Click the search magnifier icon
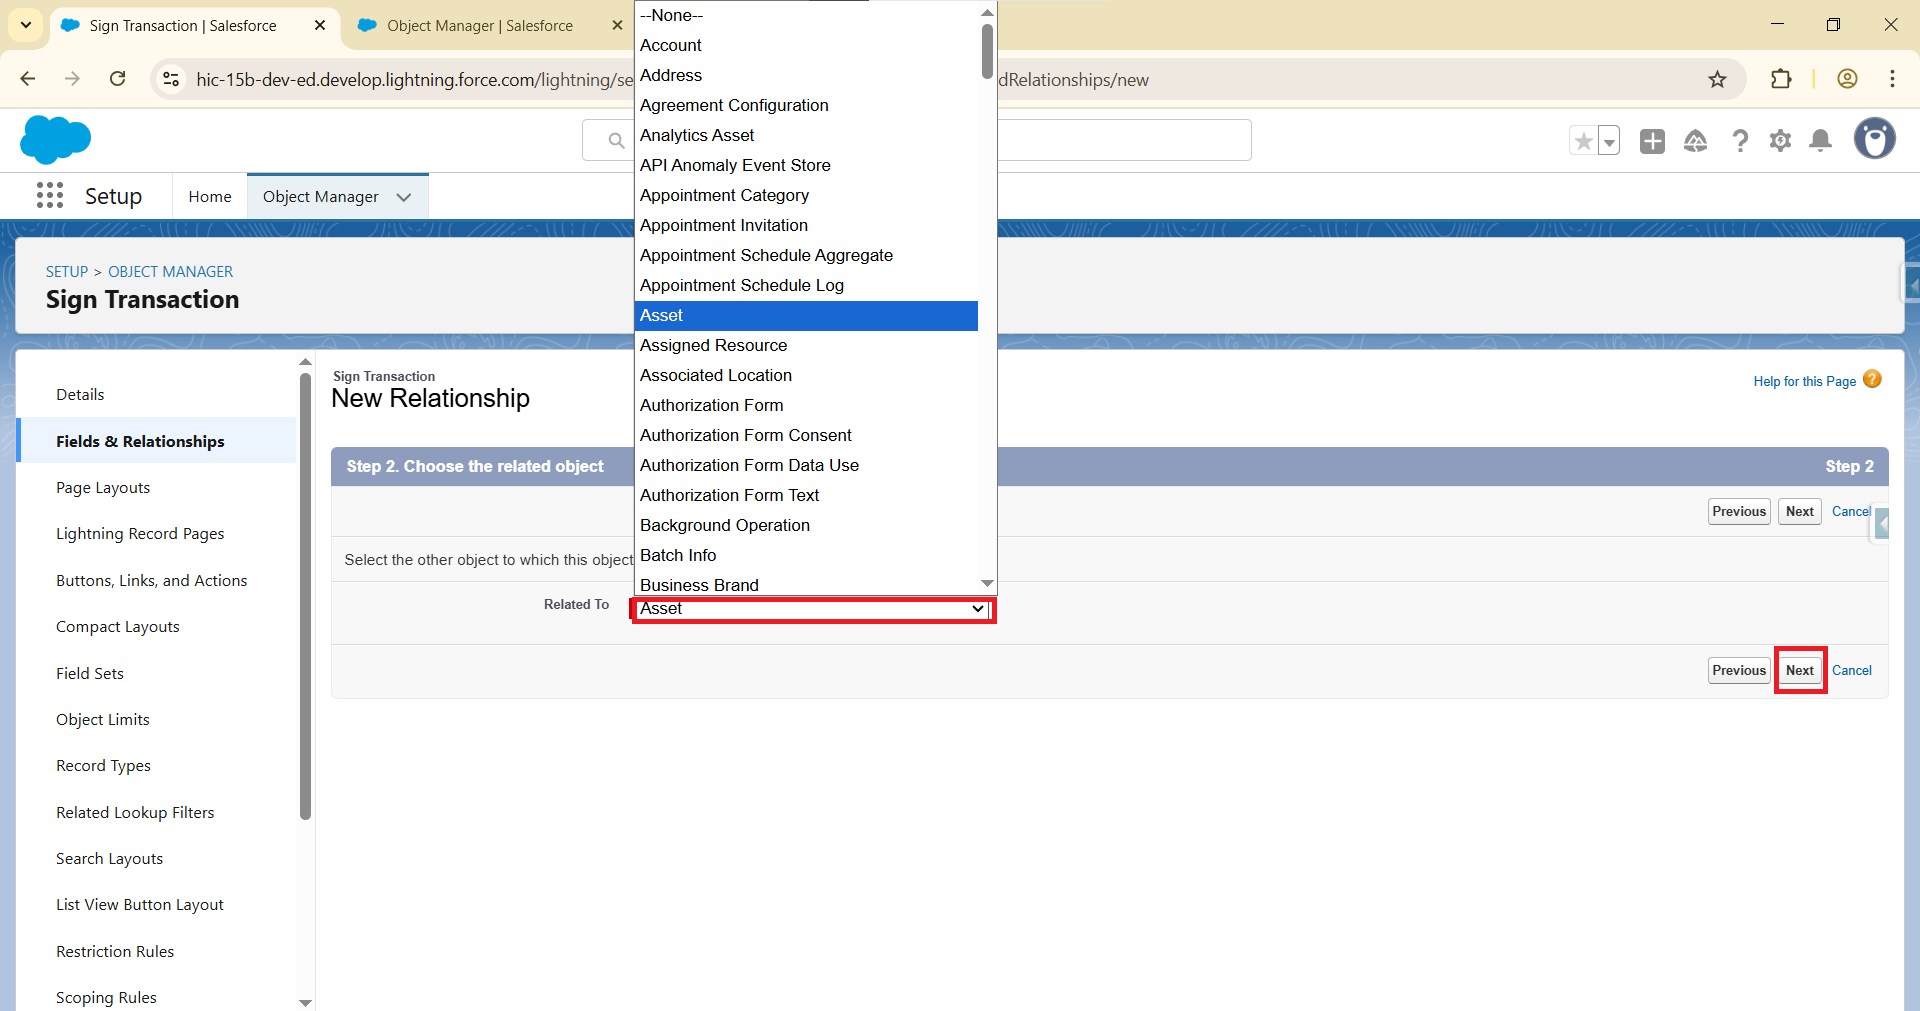Image resolution: width=1920 pixels, height=1011 pixels. (x=616, y=141)
